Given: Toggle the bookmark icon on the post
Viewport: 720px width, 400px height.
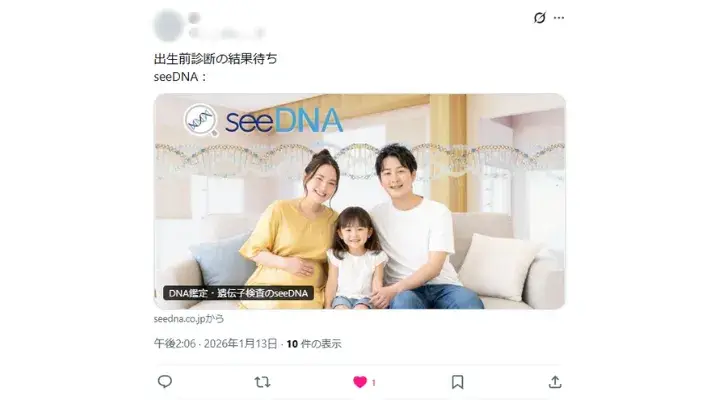Looking at the screenshot, I should coord(457,382).
